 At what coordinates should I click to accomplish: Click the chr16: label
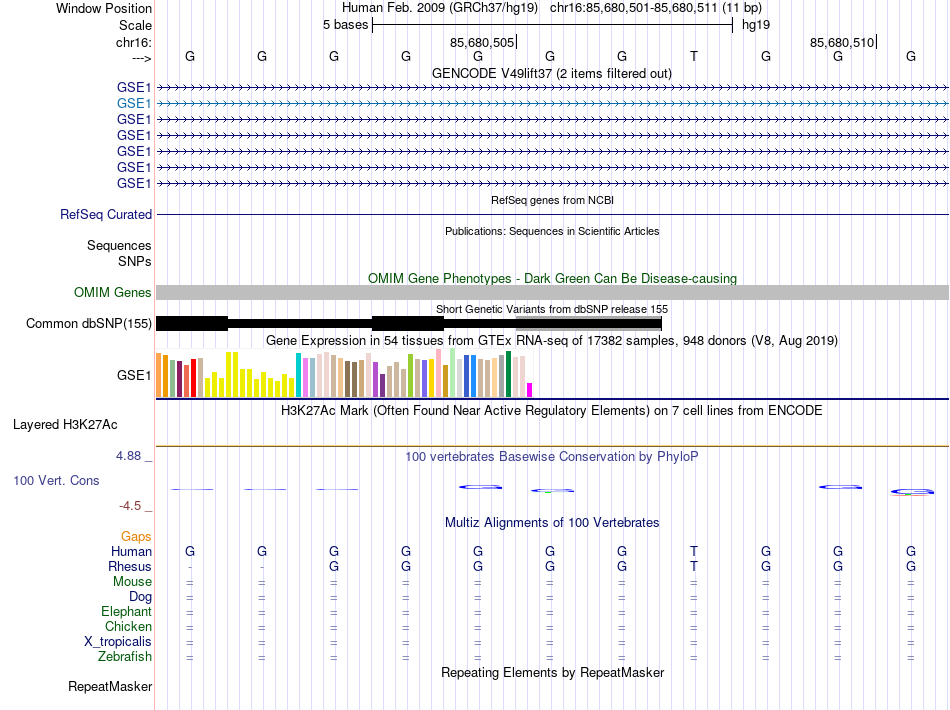click(134, 42)
